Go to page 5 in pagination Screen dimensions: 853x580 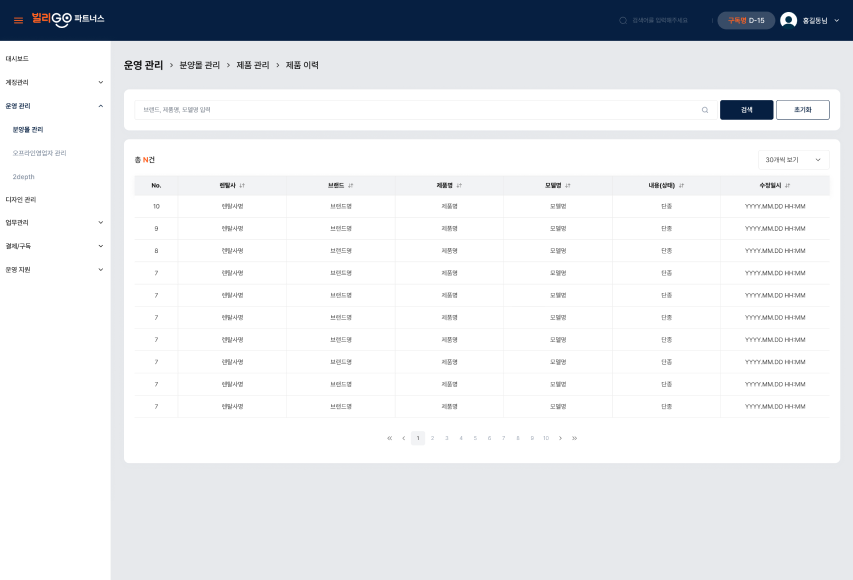tap(475, 438)
